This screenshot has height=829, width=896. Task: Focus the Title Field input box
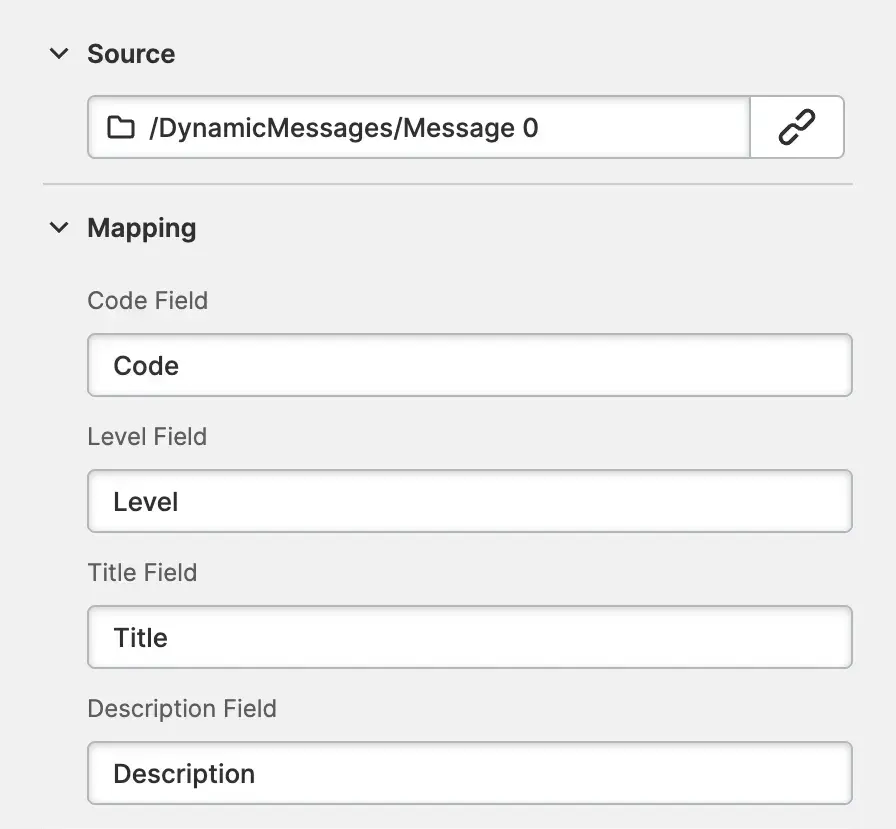469,638
